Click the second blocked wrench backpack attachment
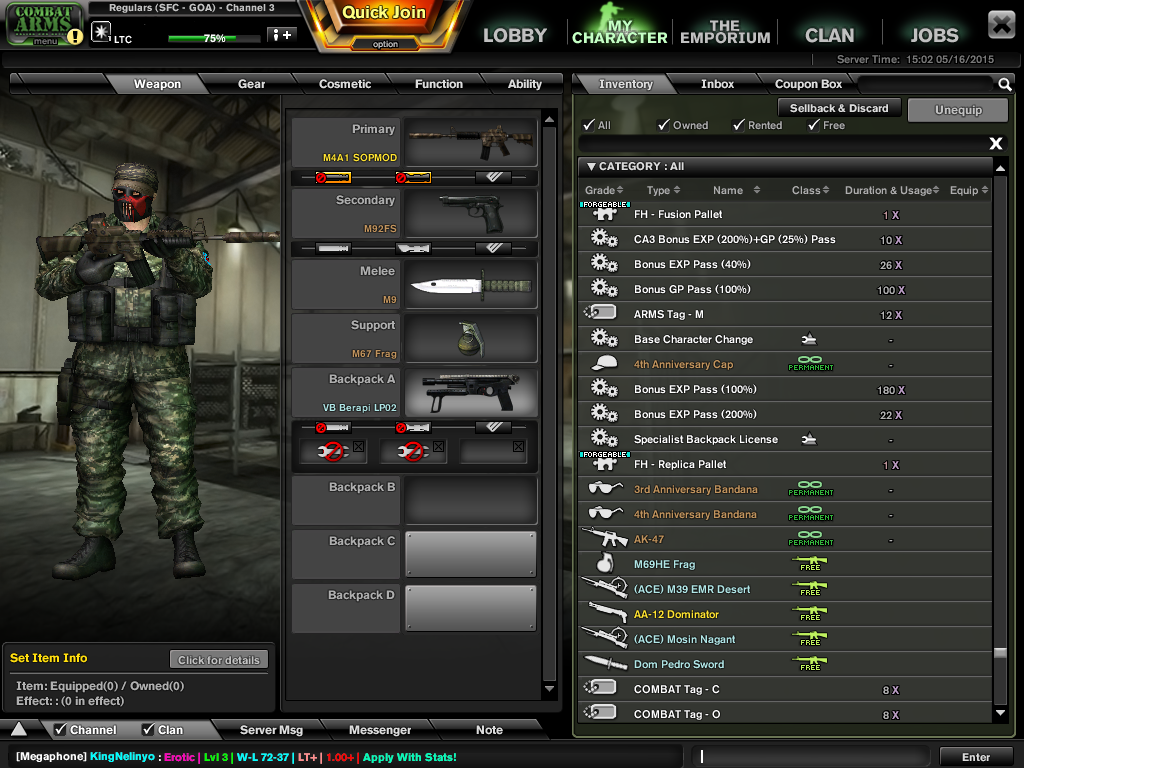The image size is (1152, 768). 414,451
